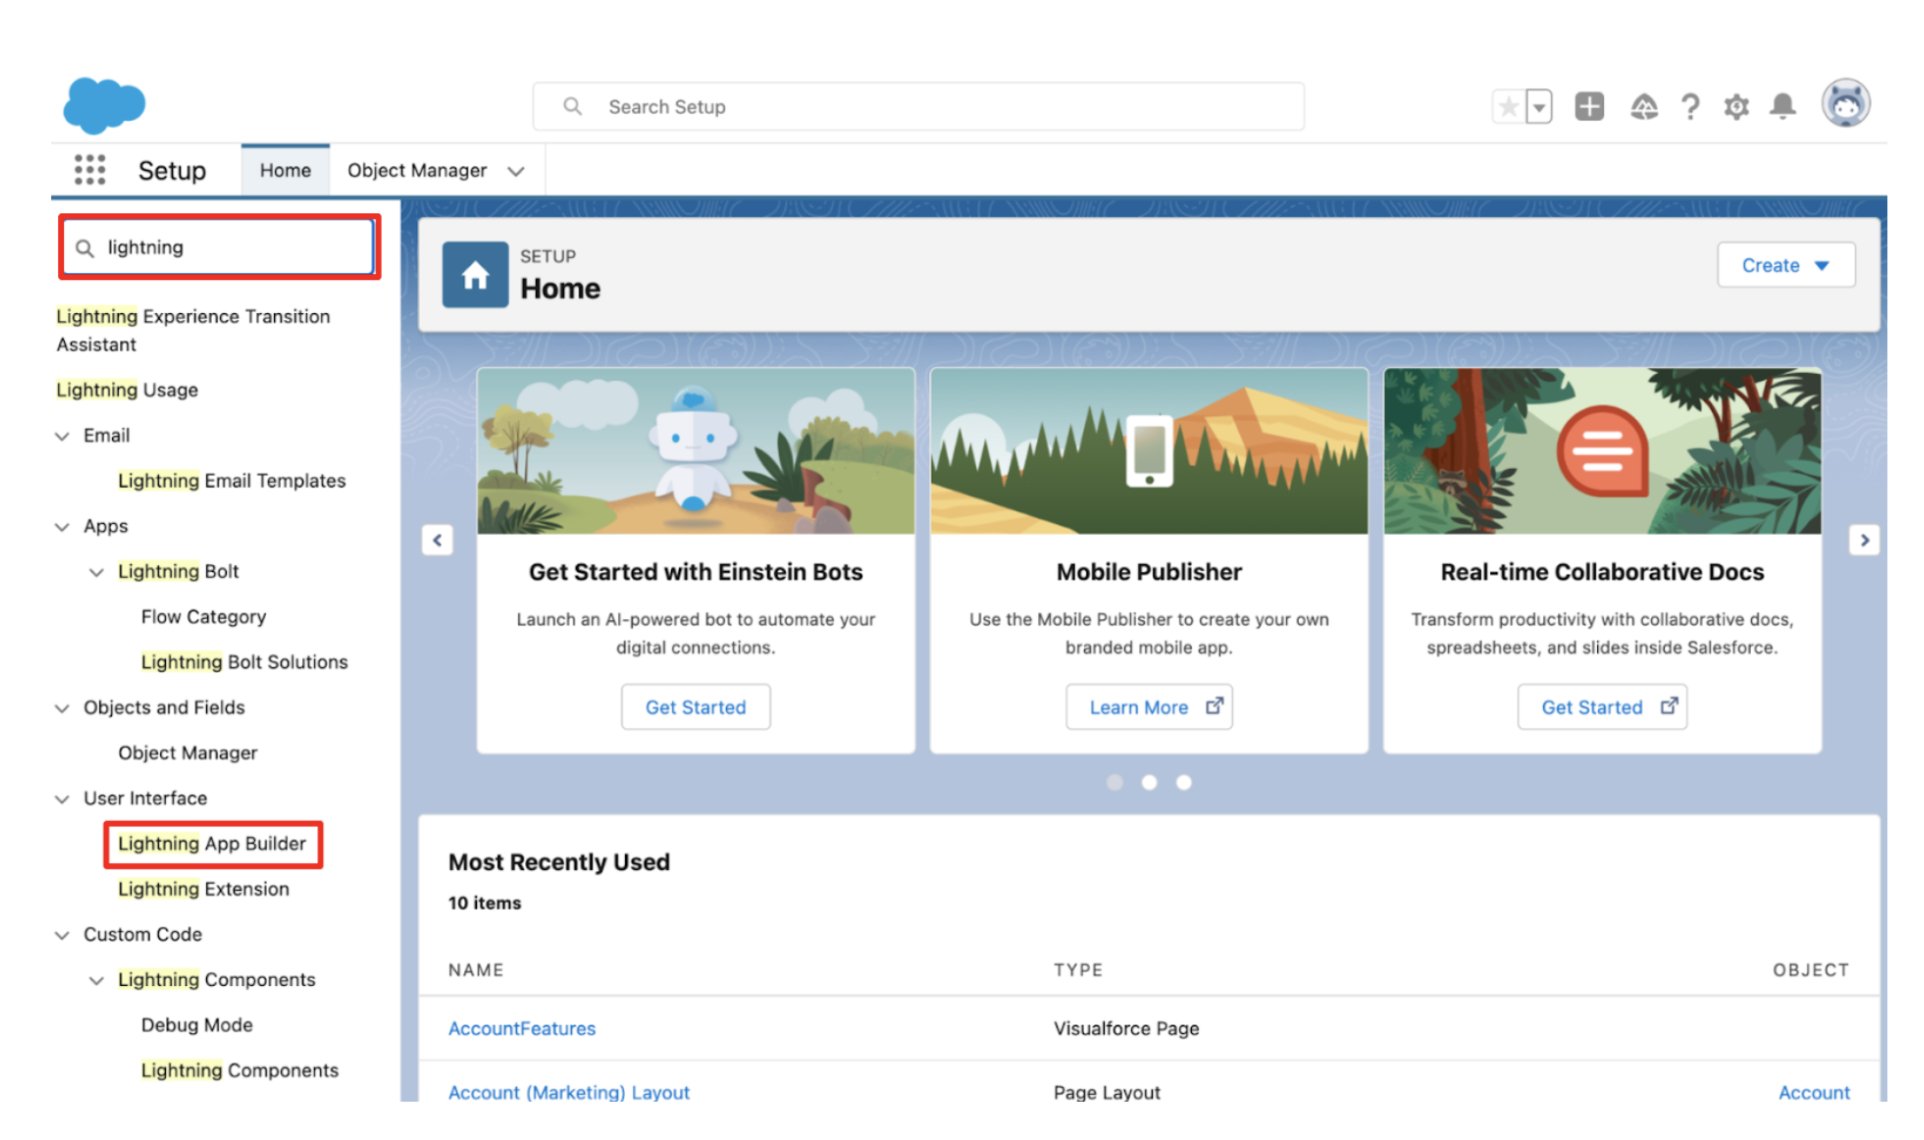The image size is (1924, 1140).
Task: Open Lightning Email Templates
Action: (232, 481)
